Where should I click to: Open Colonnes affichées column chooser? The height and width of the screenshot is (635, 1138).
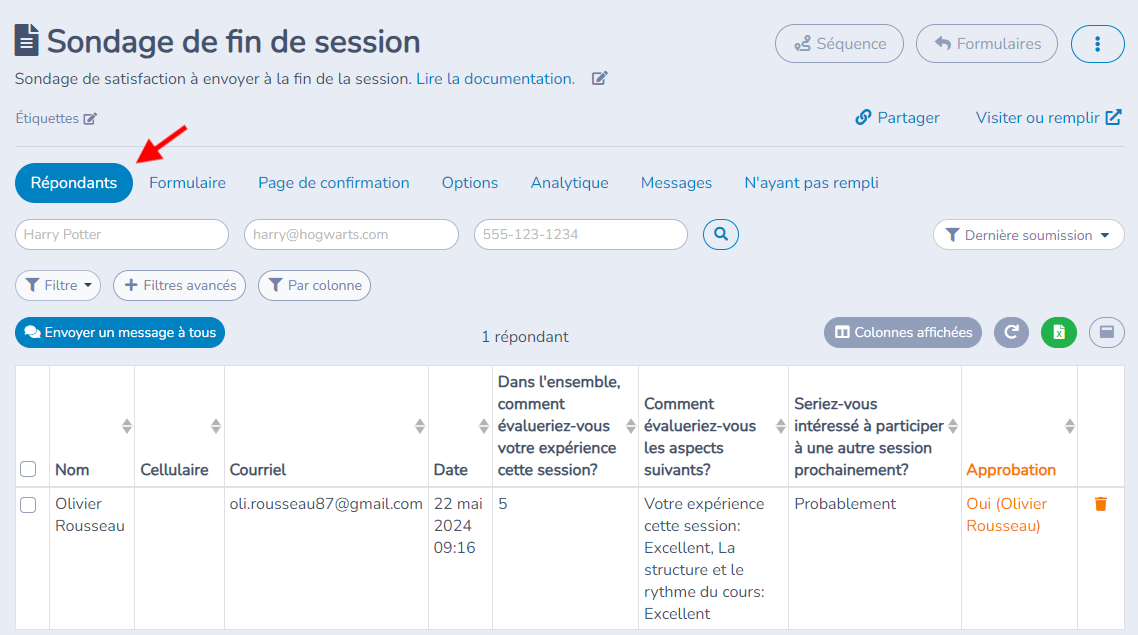pyautogui.click(x=903, y=332)
